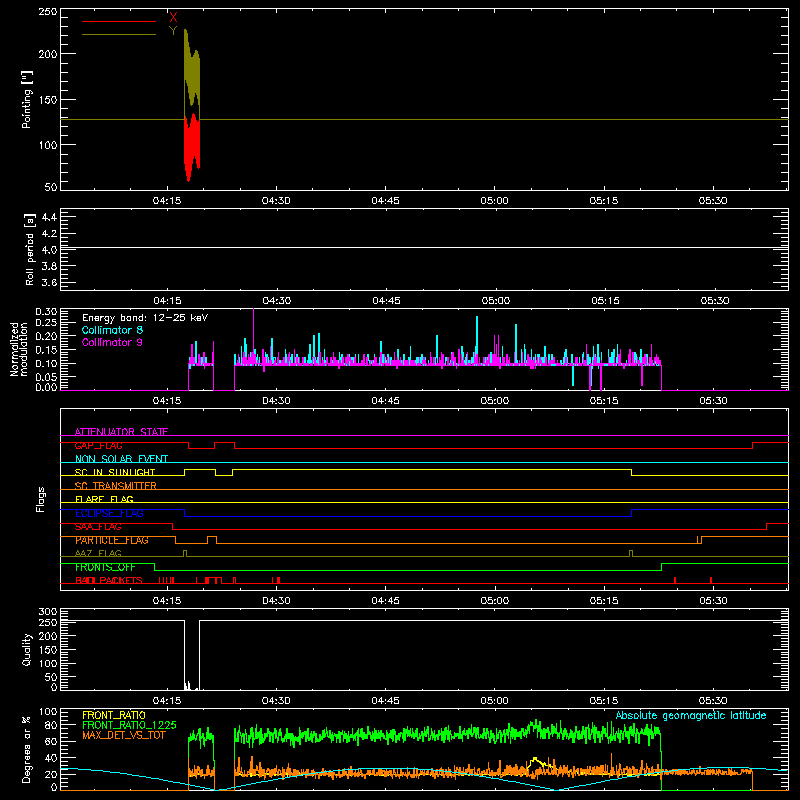Select the PARTICLE_FLAG label

112,540
